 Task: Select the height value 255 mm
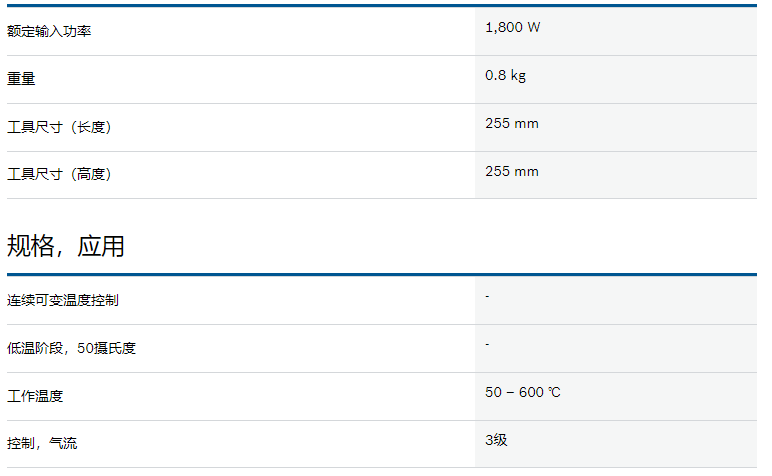512,171
